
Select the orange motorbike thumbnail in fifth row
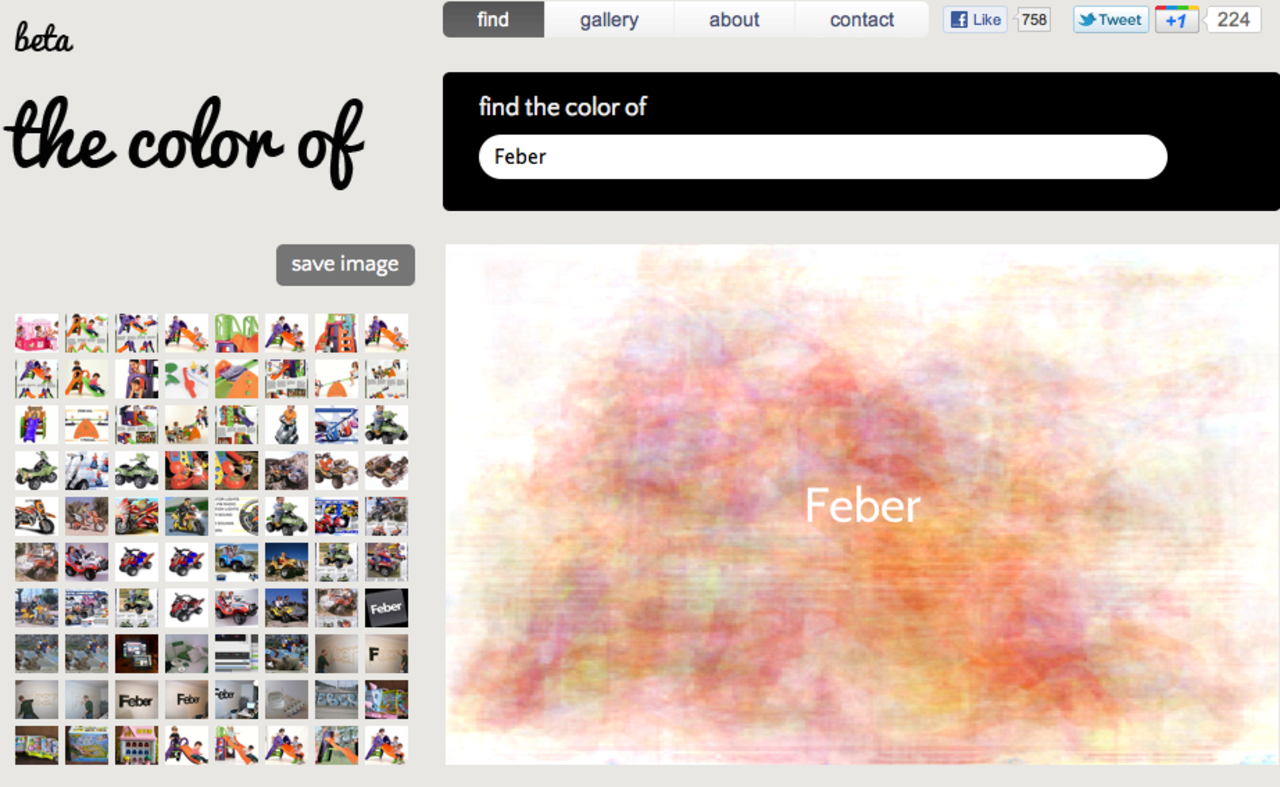click(x=36, y=516)
